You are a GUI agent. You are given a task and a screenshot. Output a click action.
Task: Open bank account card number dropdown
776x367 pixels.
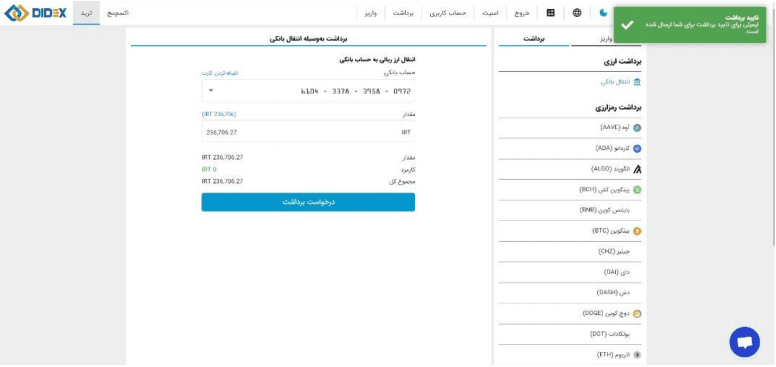coord(308,91)
